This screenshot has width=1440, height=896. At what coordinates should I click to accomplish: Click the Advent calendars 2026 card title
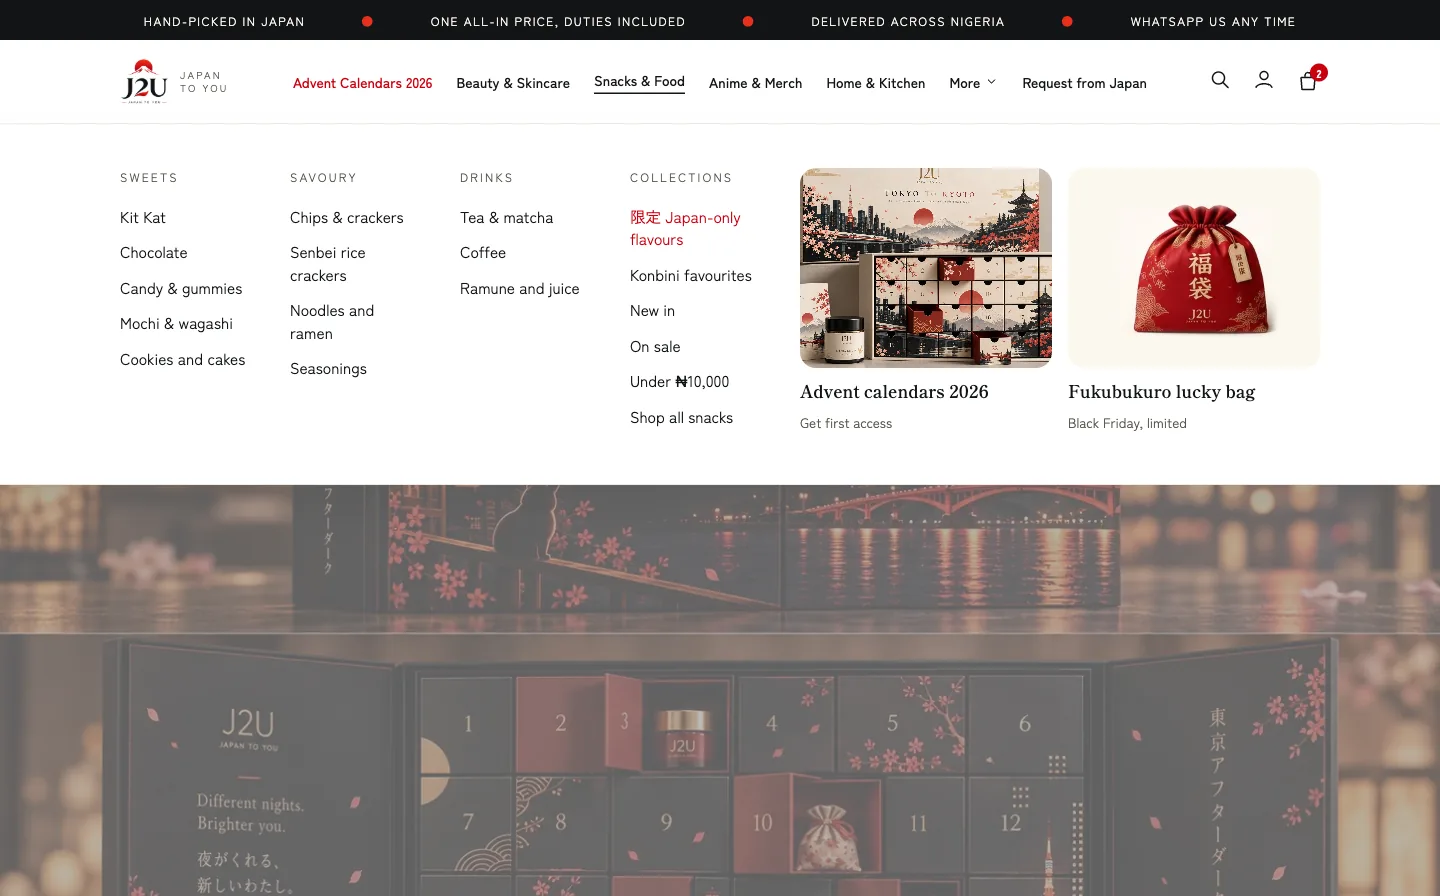pyautogui.click(x=894, y=392)
